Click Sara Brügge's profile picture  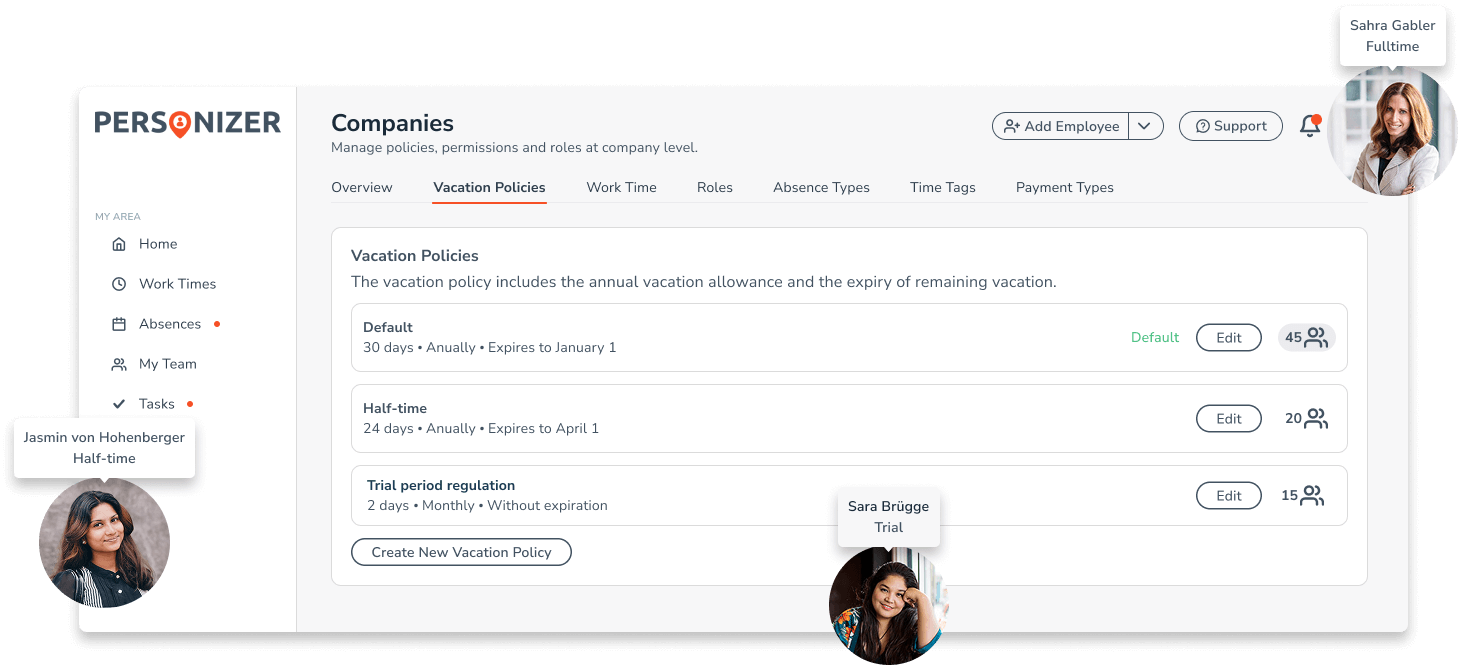888,605
